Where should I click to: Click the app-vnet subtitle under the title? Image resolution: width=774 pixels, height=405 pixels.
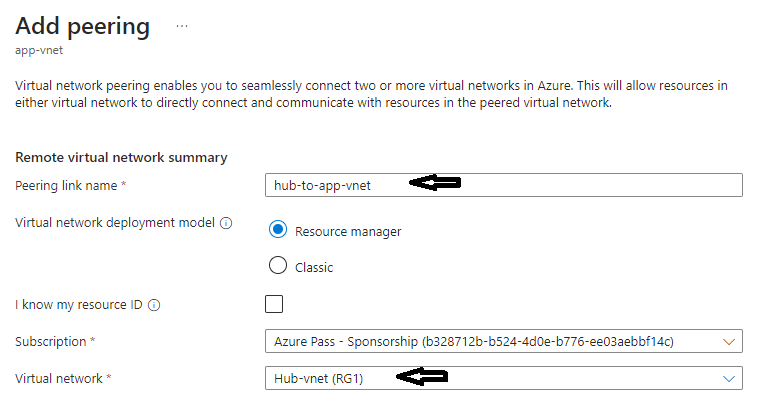pyautogui.click(x=39, y=48)
